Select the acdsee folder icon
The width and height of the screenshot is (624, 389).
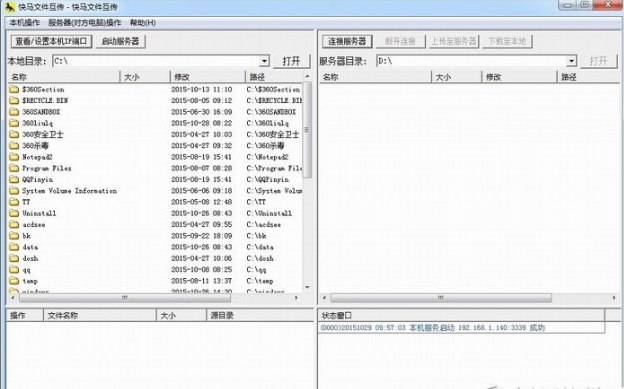pos(14,225)
